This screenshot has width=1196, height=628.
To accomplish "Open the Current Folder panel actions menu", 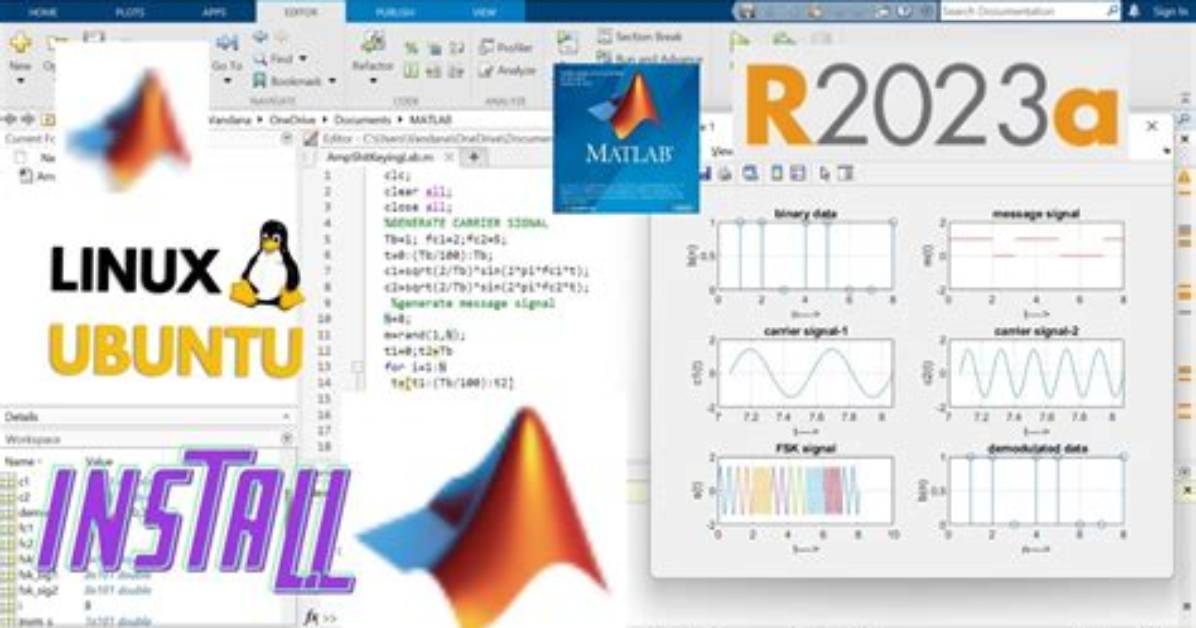I will (x=288, y=138).
